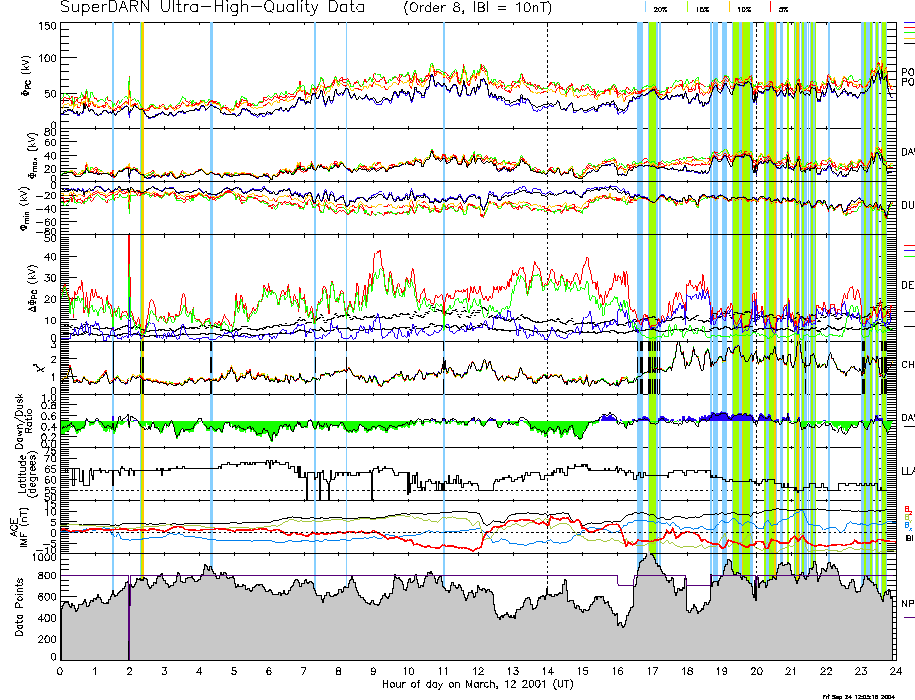Click the '1000' tick of Data Points axis

click(x=44, y=557)
